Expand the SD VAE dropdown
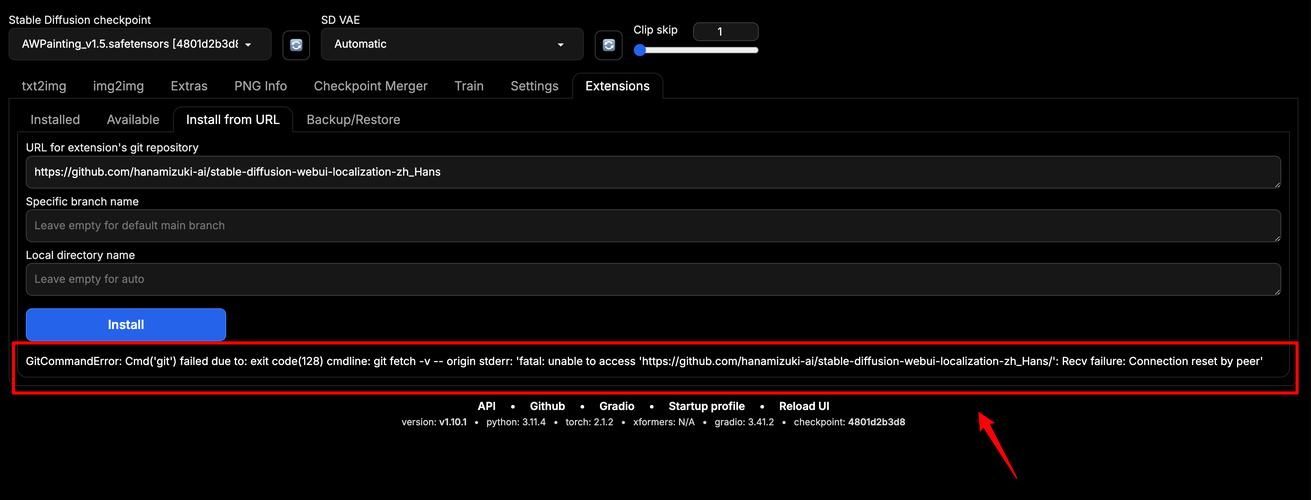 451,44
